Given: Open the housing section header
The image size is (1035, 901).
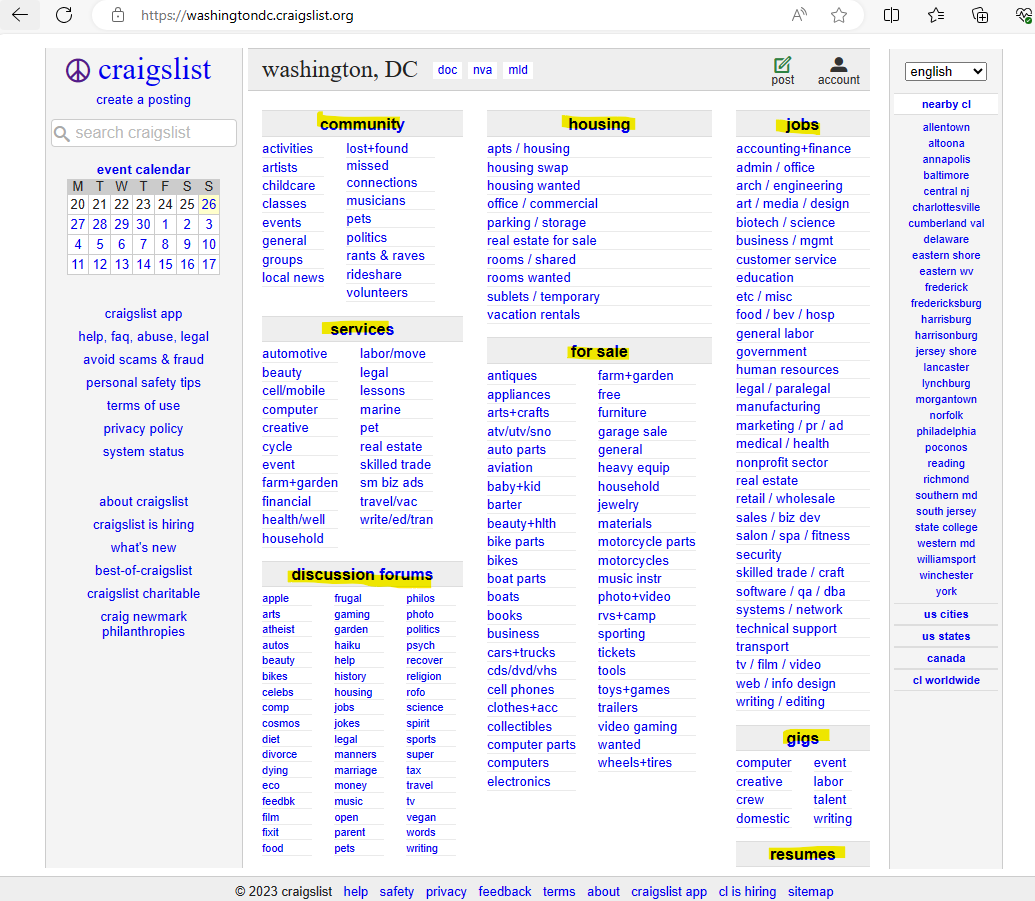Looking at the screenshot, I should (x=599, y=124).
